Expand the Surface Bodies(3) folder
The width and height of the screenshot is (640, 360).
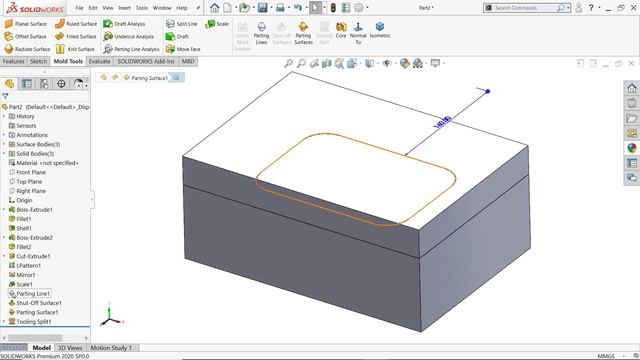[x=4, y=144]
